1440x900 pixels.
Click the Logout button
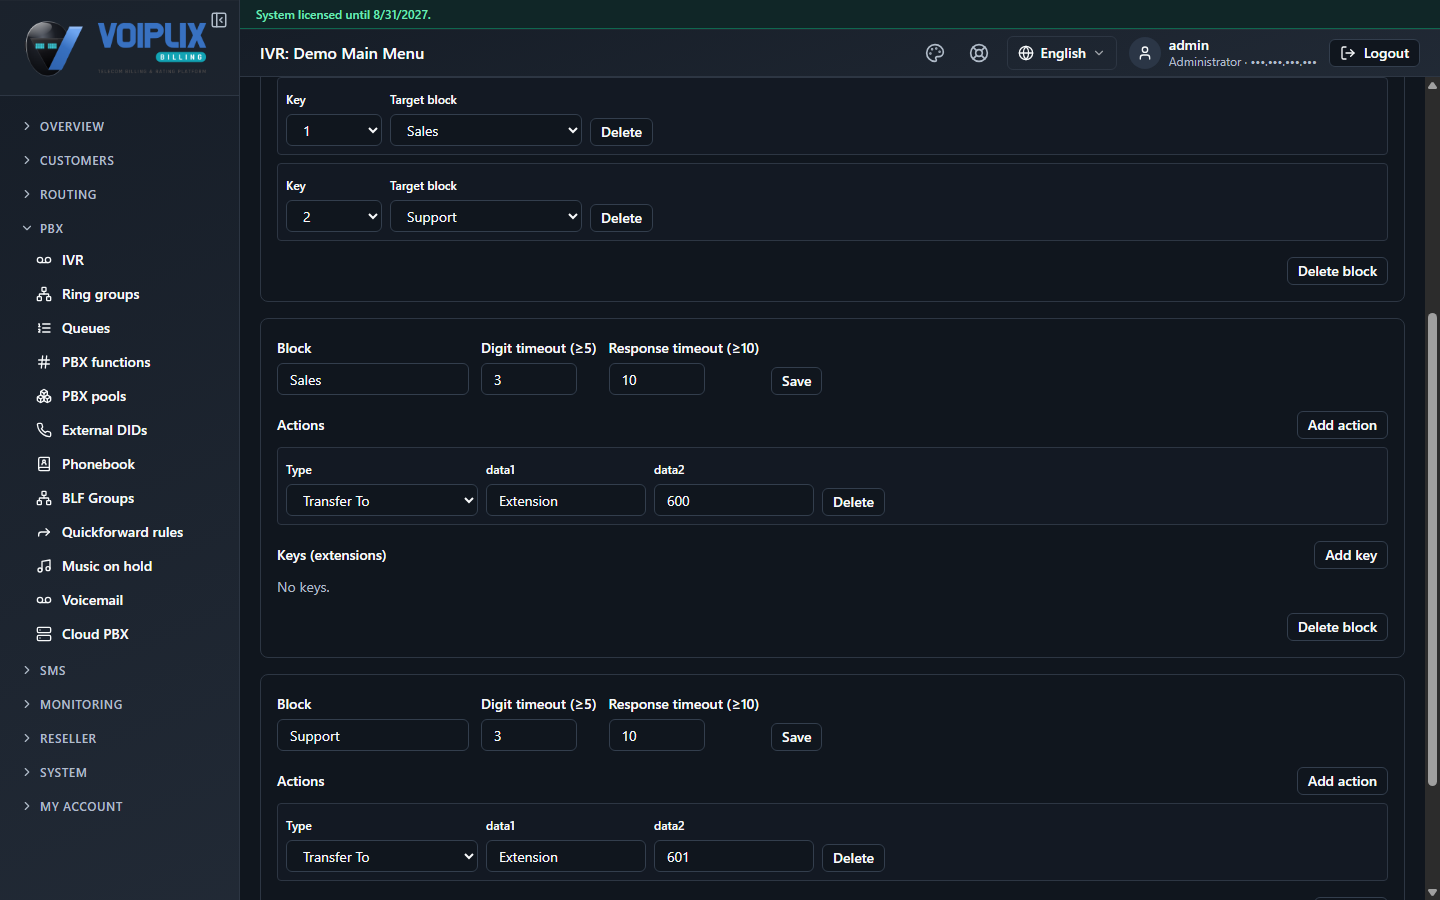pyautogui.click(x=1374, y=53)
